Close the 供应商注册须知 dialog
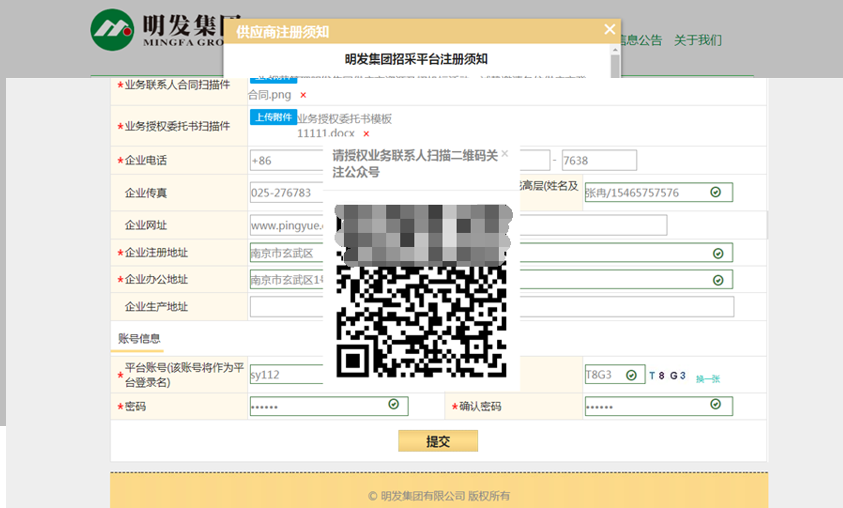The height and width of the screenshot is (508, 843). click(x=609, y=30)
